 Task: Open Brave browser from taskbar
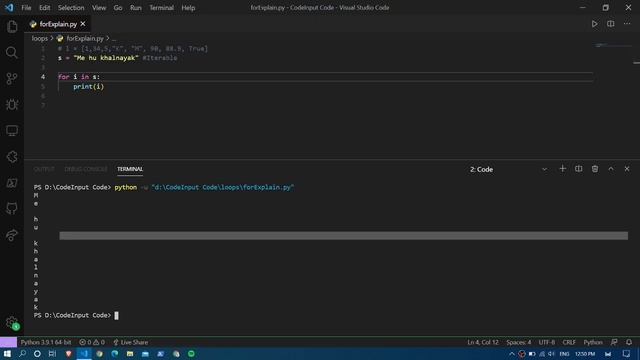tap(68, 353)
